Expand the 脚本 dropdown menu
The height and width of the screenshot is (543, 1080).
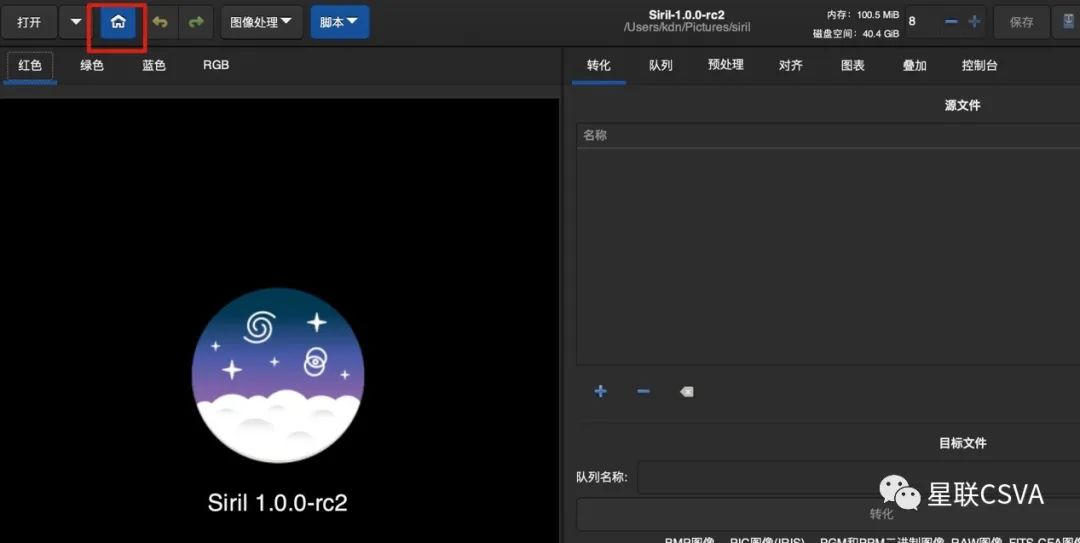[339, 22]
